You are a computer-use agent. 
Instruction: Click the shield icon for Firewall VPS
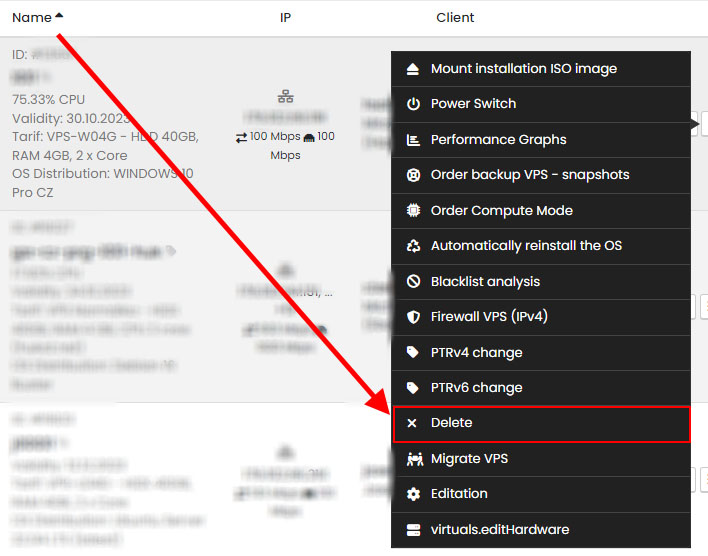(x=413, y=317)
